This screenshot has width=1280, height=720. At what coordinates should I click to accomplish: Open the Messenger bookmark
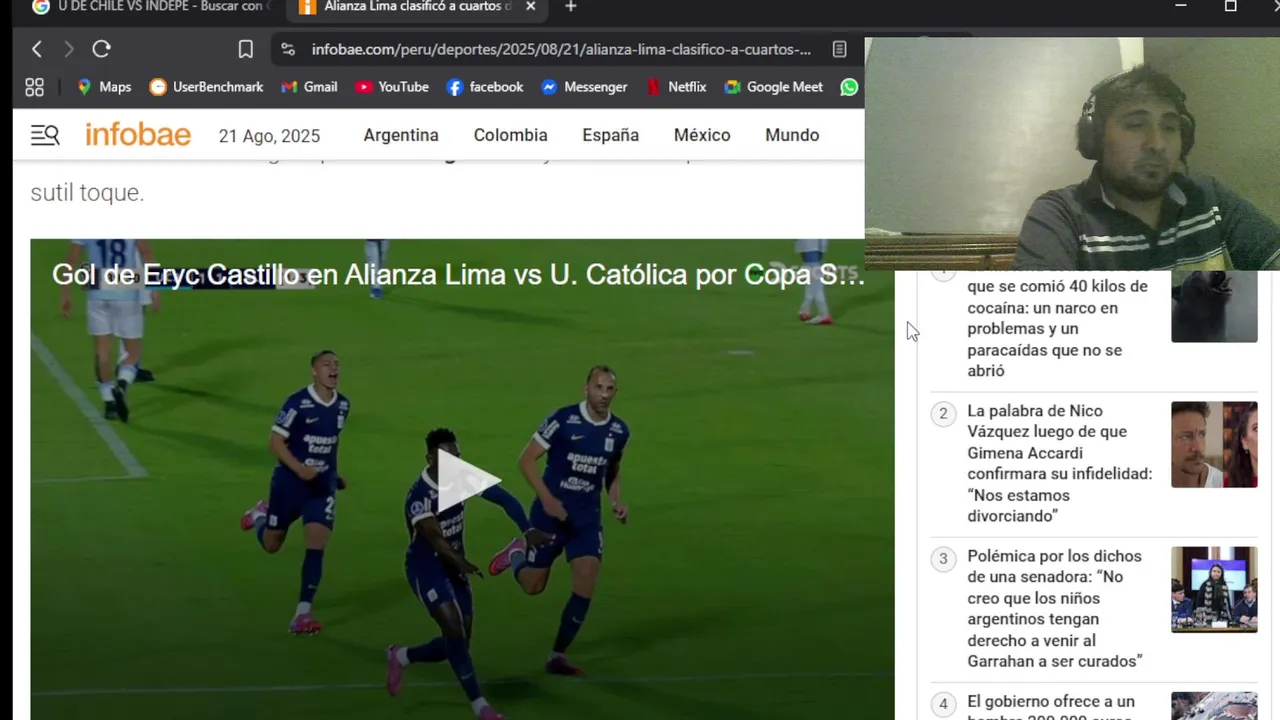[584, 87]
